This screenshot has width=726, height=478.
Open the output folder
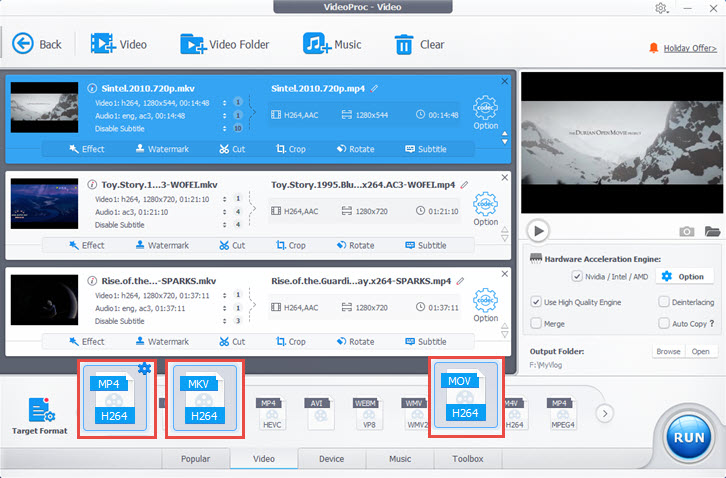(701, 352)
